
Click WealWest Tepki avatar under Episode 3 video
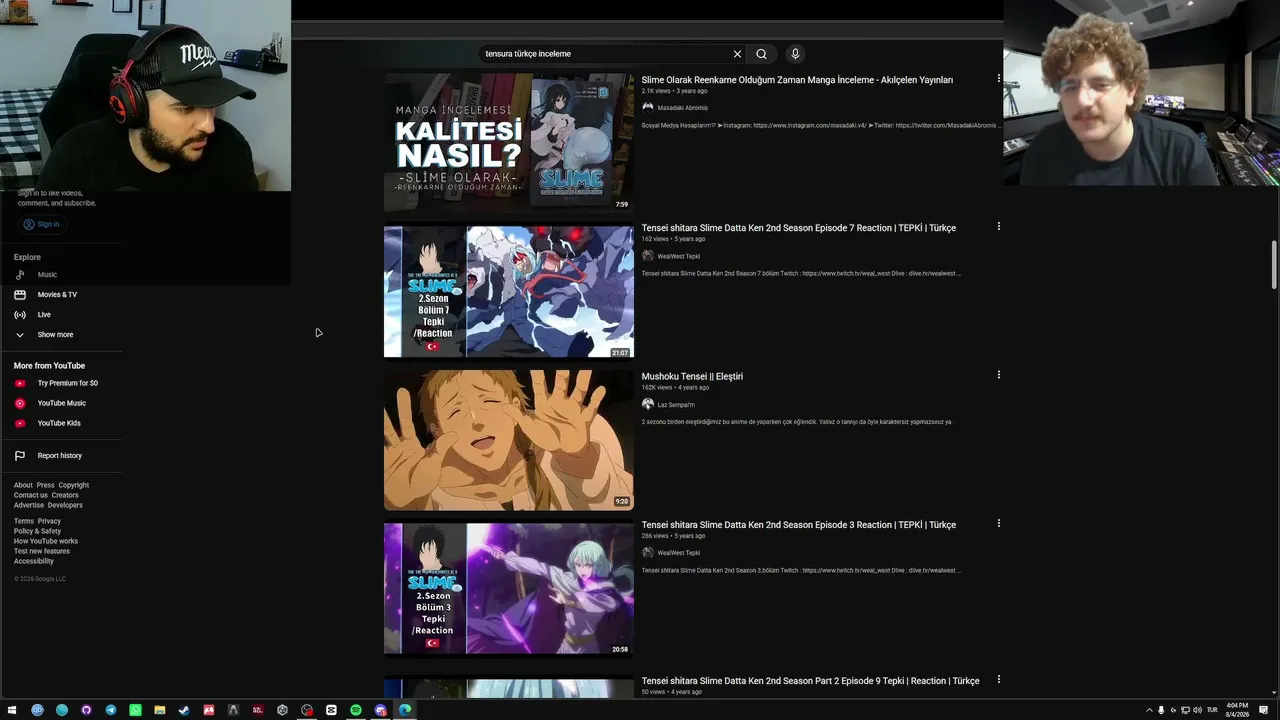click(x=648, y=553)
